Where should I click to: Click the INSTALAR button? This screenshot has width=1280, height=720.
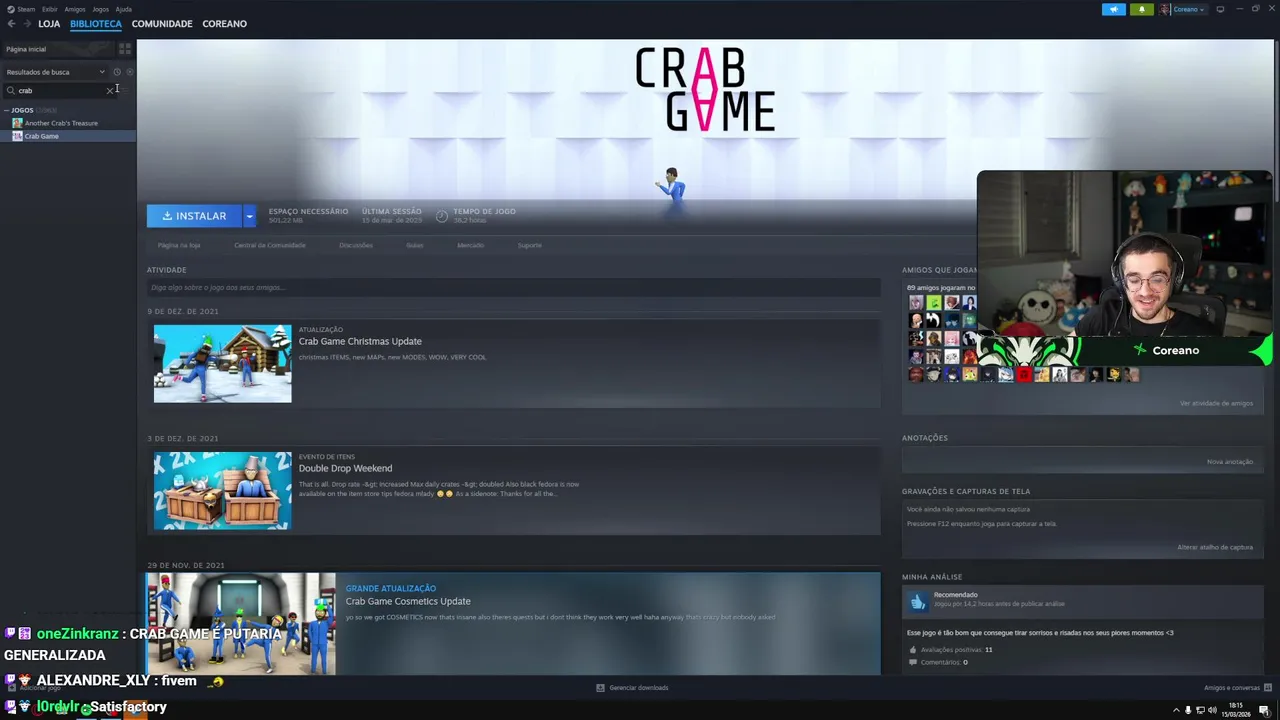[194, 216]
